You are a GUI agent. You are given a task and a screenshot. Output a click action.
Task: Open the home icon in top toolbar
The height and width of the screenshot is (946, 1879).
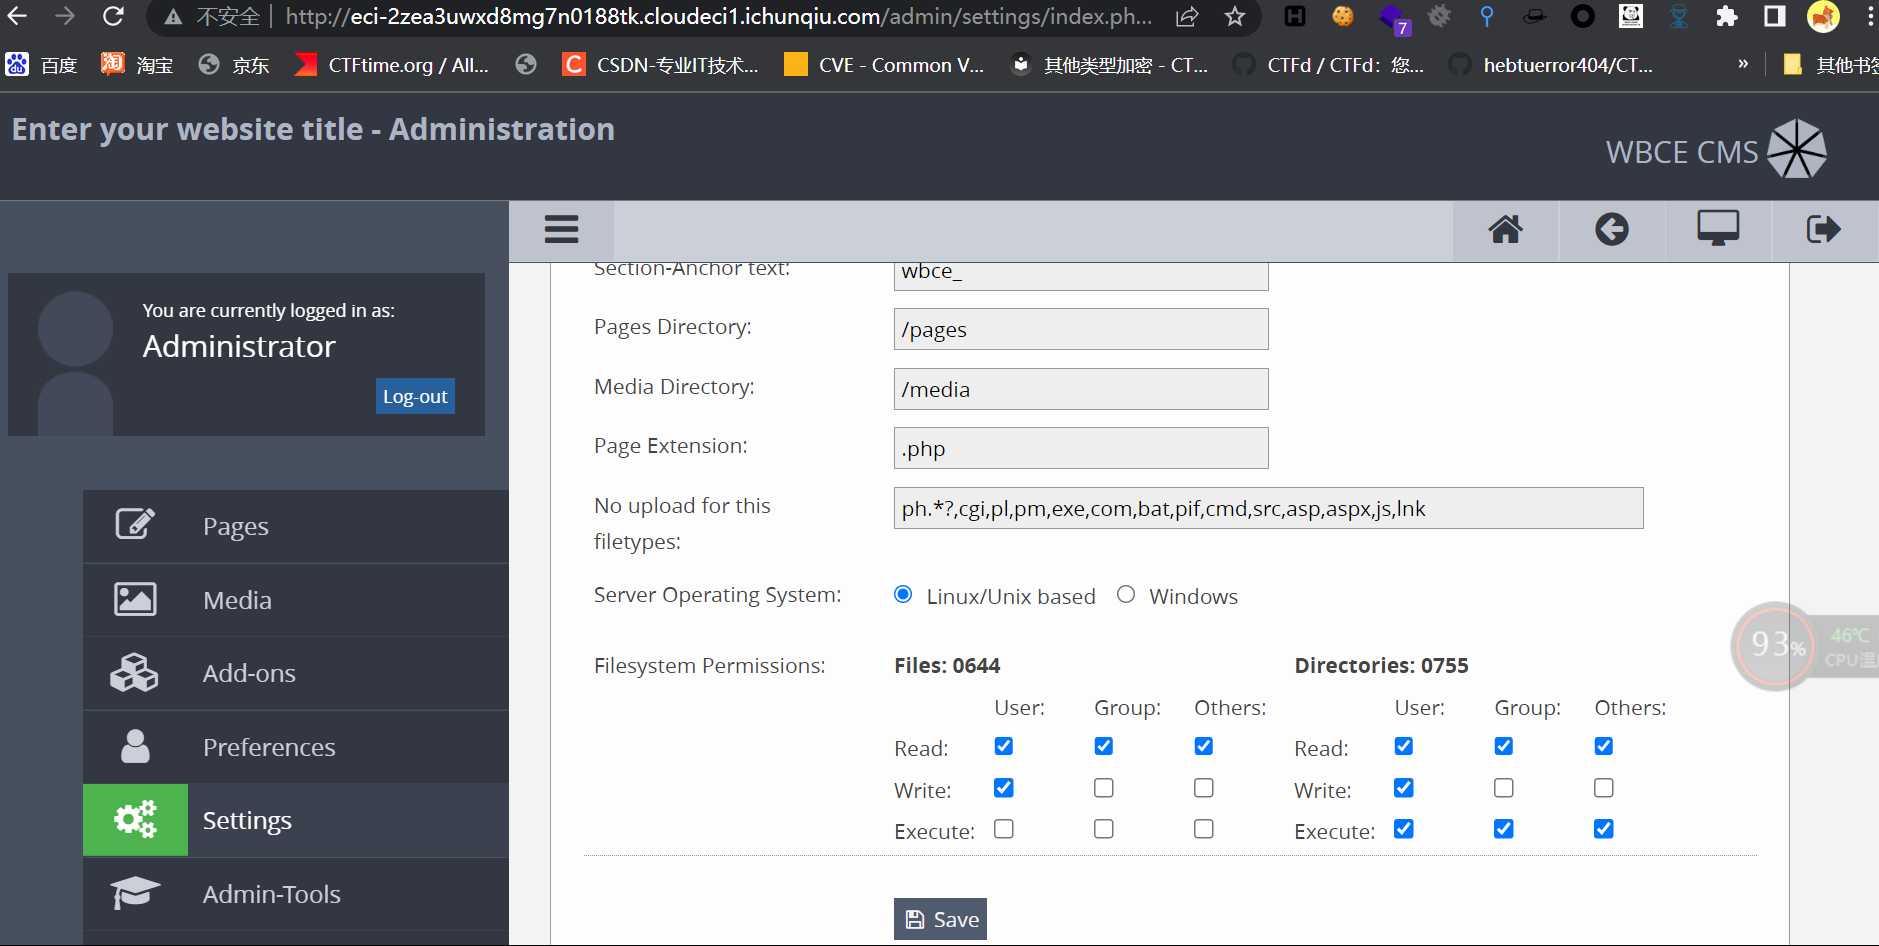click(x=1505, y=230)
